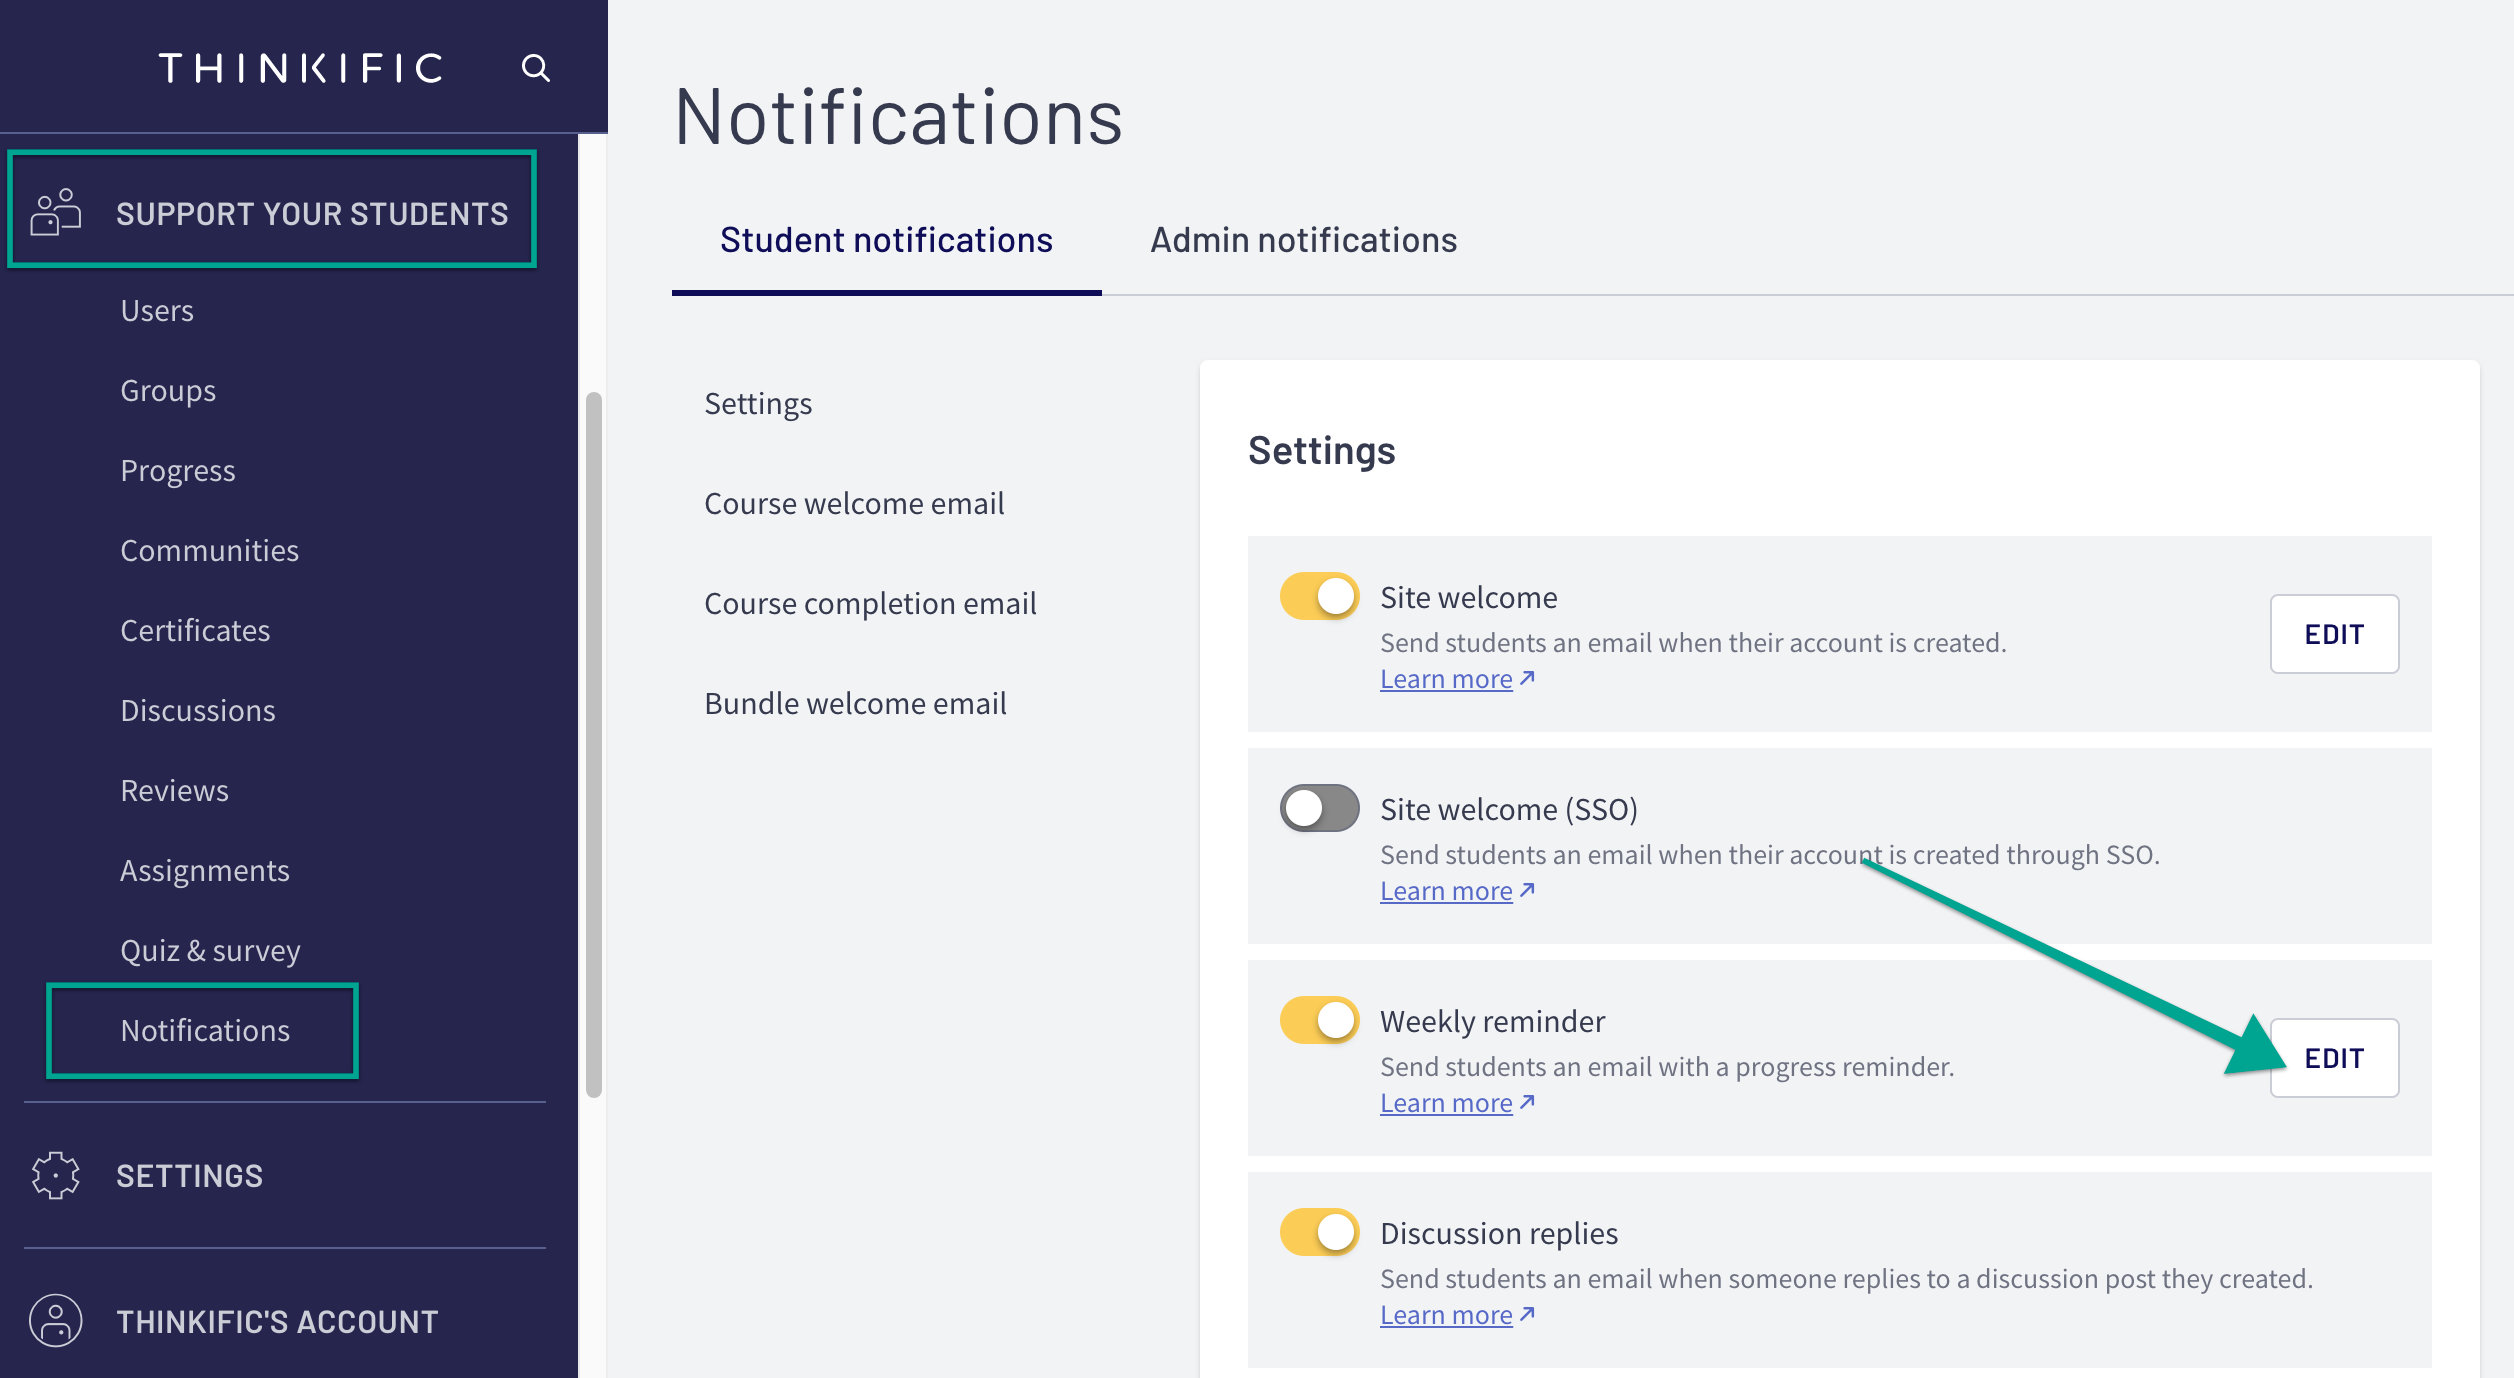2514x1378 pixels.
Task: Open Course welcome email section
Action: (x=854, y=503)
